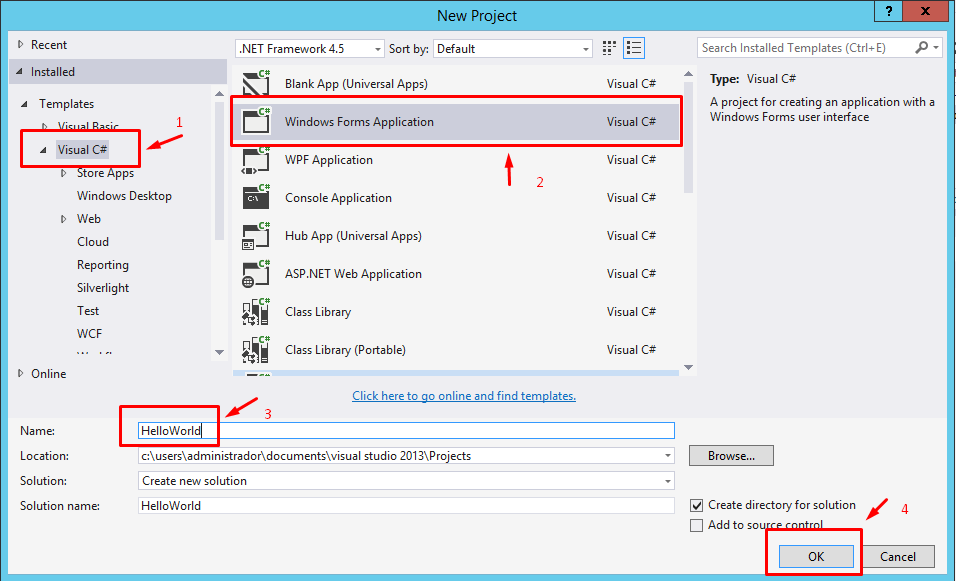Click the Windows Forms Application template icon

256,121
